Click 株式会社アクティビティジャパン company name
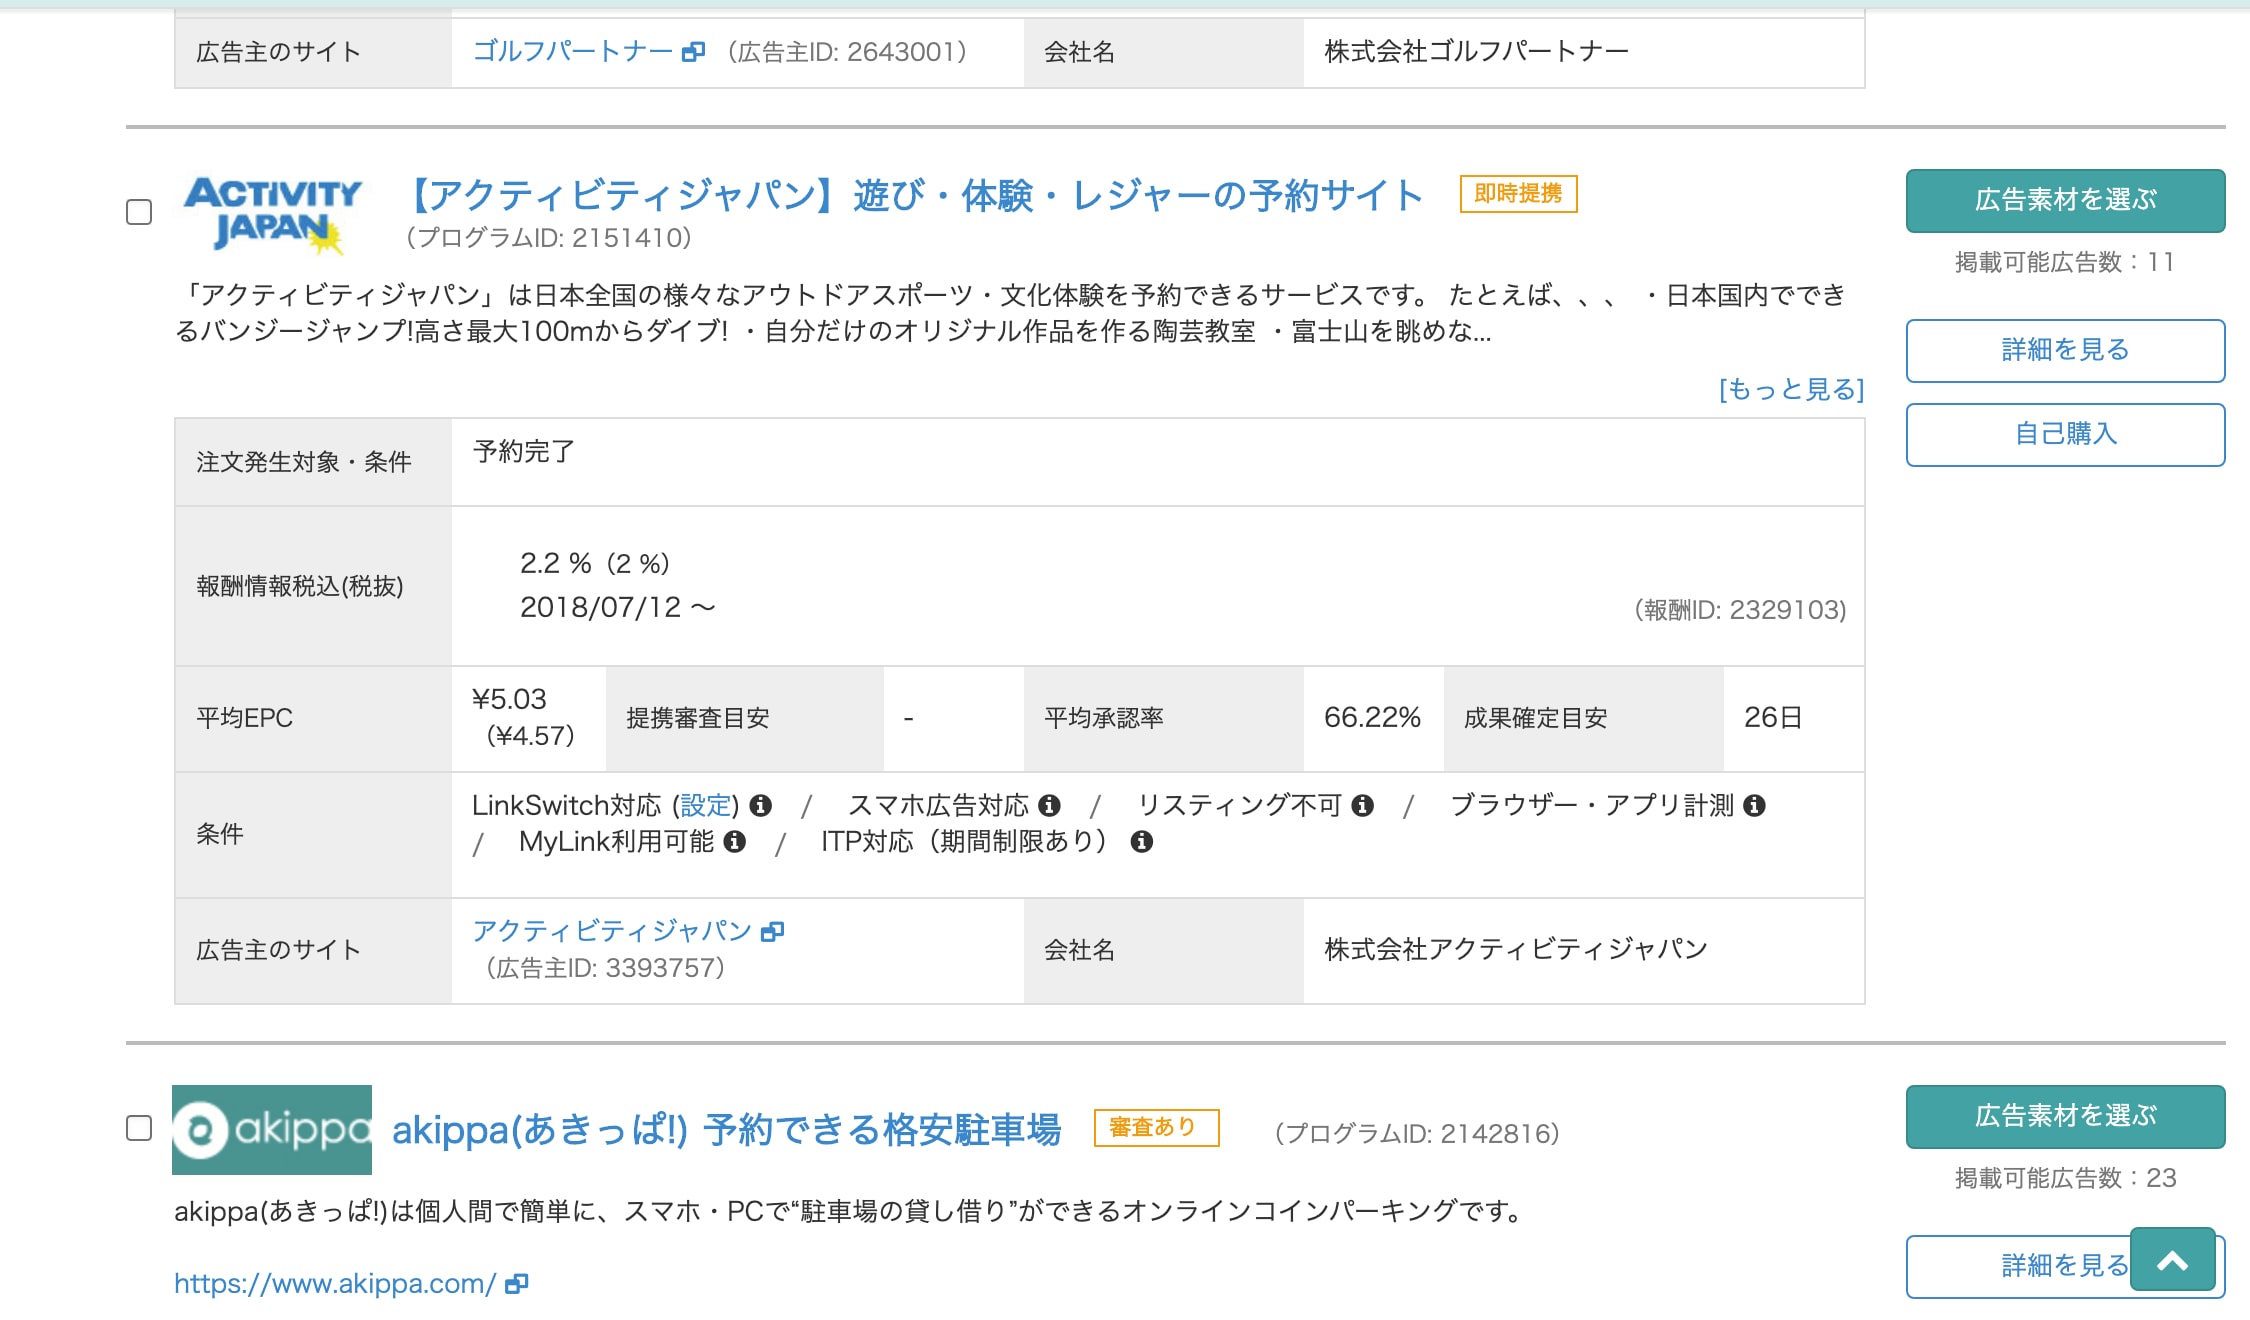Screen dimensions: 2250x1320 pyautogui.click(x=1516, y=949)
